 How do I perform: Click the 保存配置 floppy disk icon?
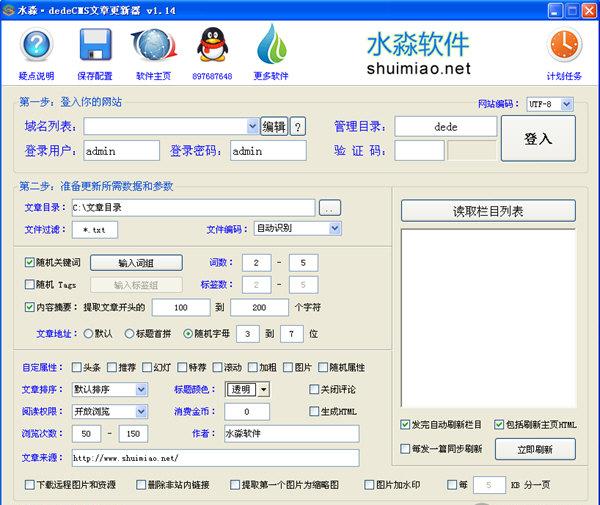tap(95, 45)
